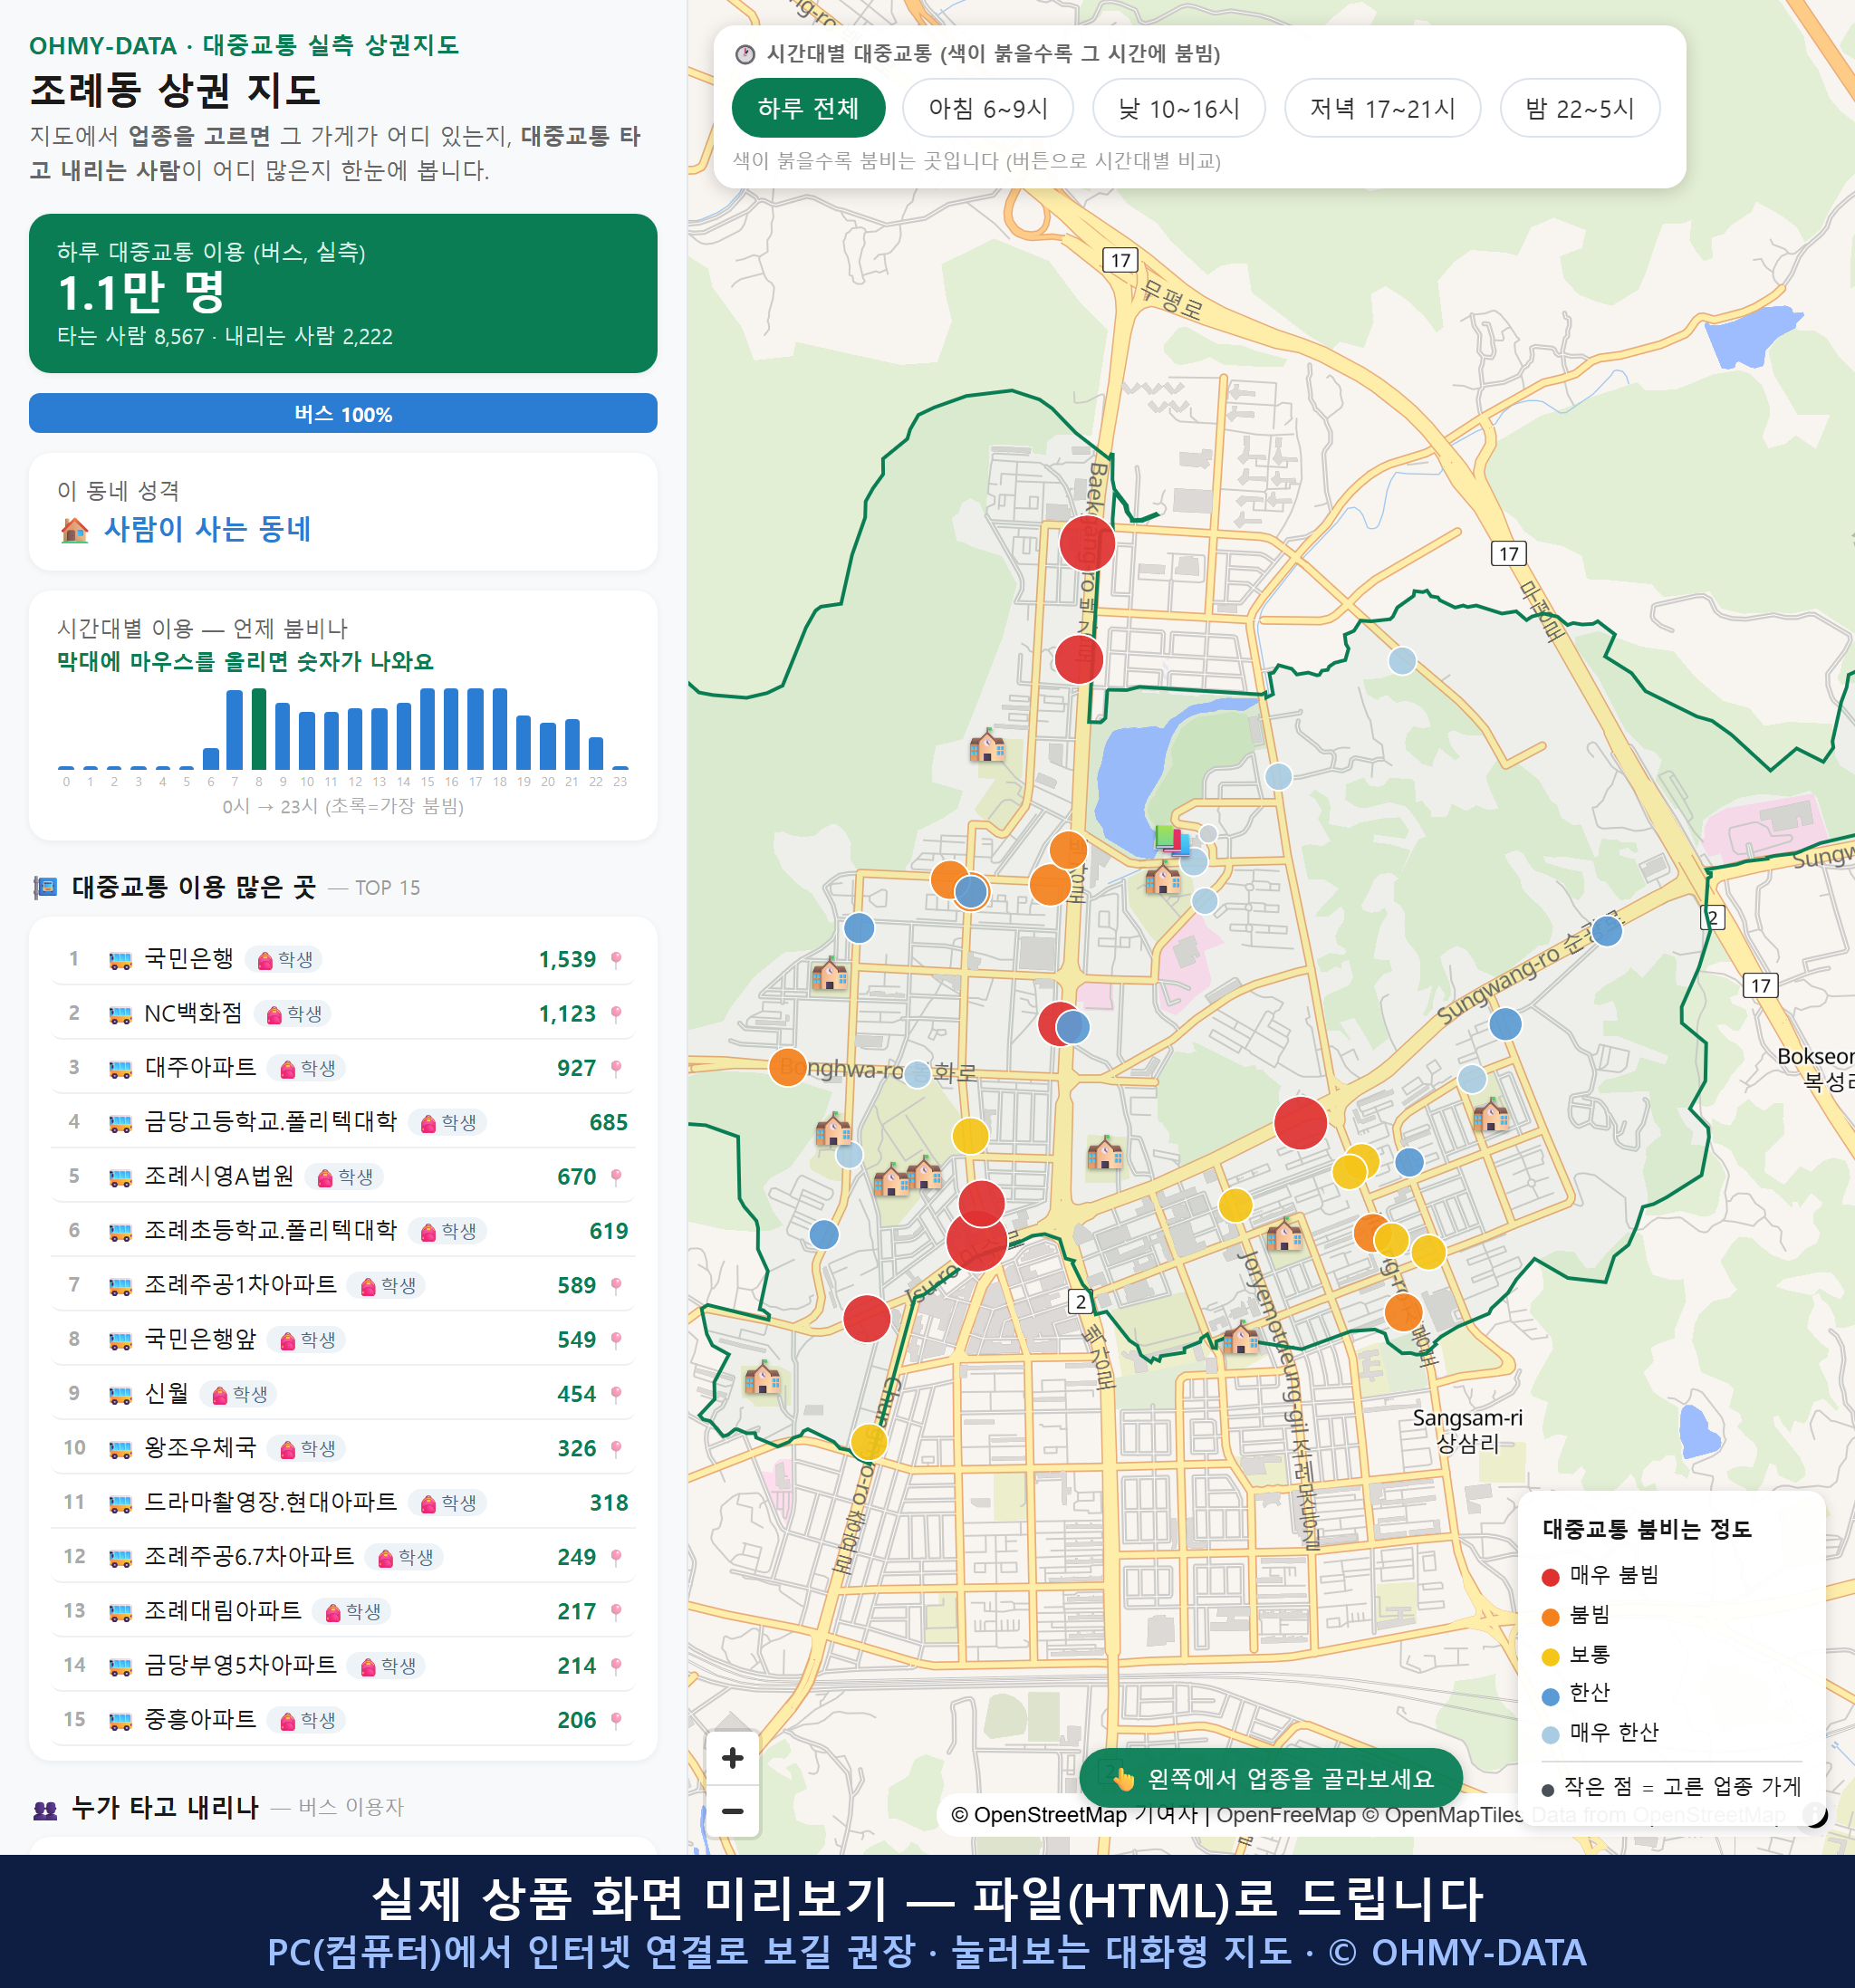Image resolution: width=1855 pixels, height=1988 pixels.
Task: Click the chart bar for hour 22
Action: [596, 753]
